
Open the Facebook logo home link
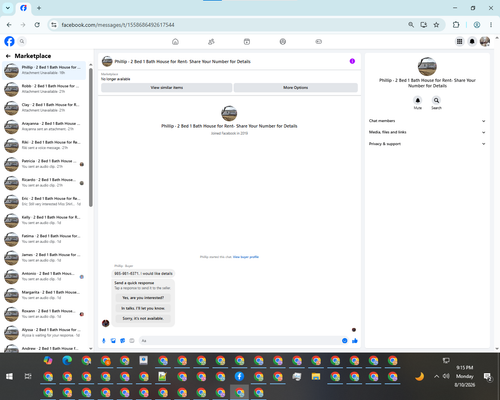pyautogui.click(x=9, y=41)
